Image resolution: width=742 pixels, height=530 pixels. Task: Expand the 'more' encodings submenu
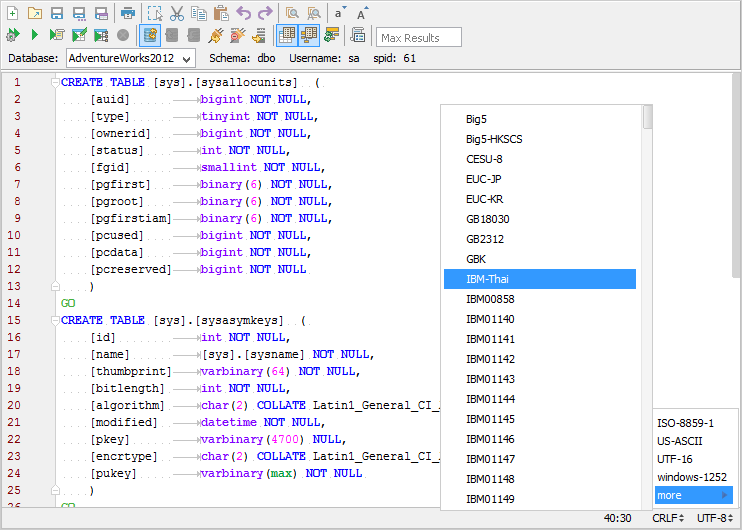[x=694, y=495]
